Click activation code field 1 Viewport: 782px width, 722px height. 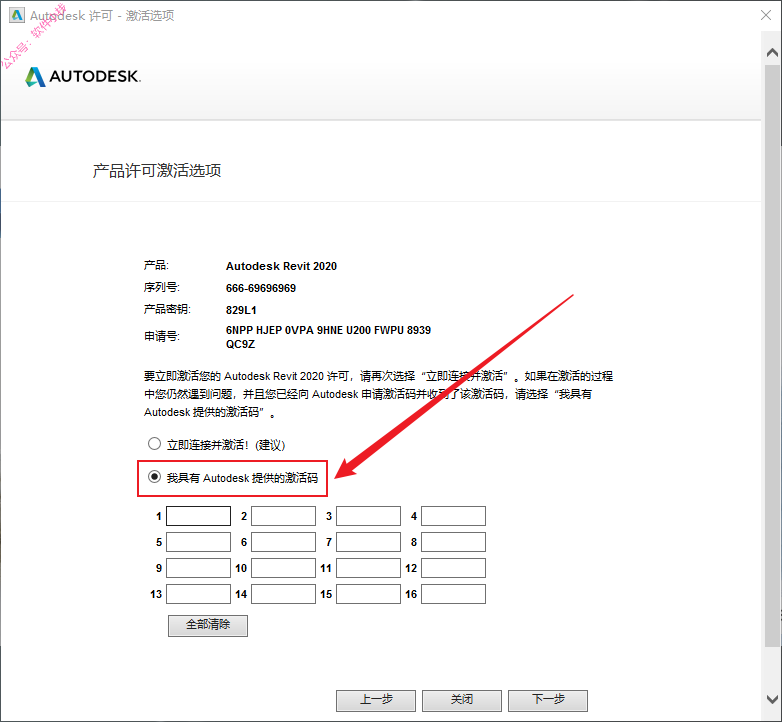pyautogui.click(x=198, y=516)
